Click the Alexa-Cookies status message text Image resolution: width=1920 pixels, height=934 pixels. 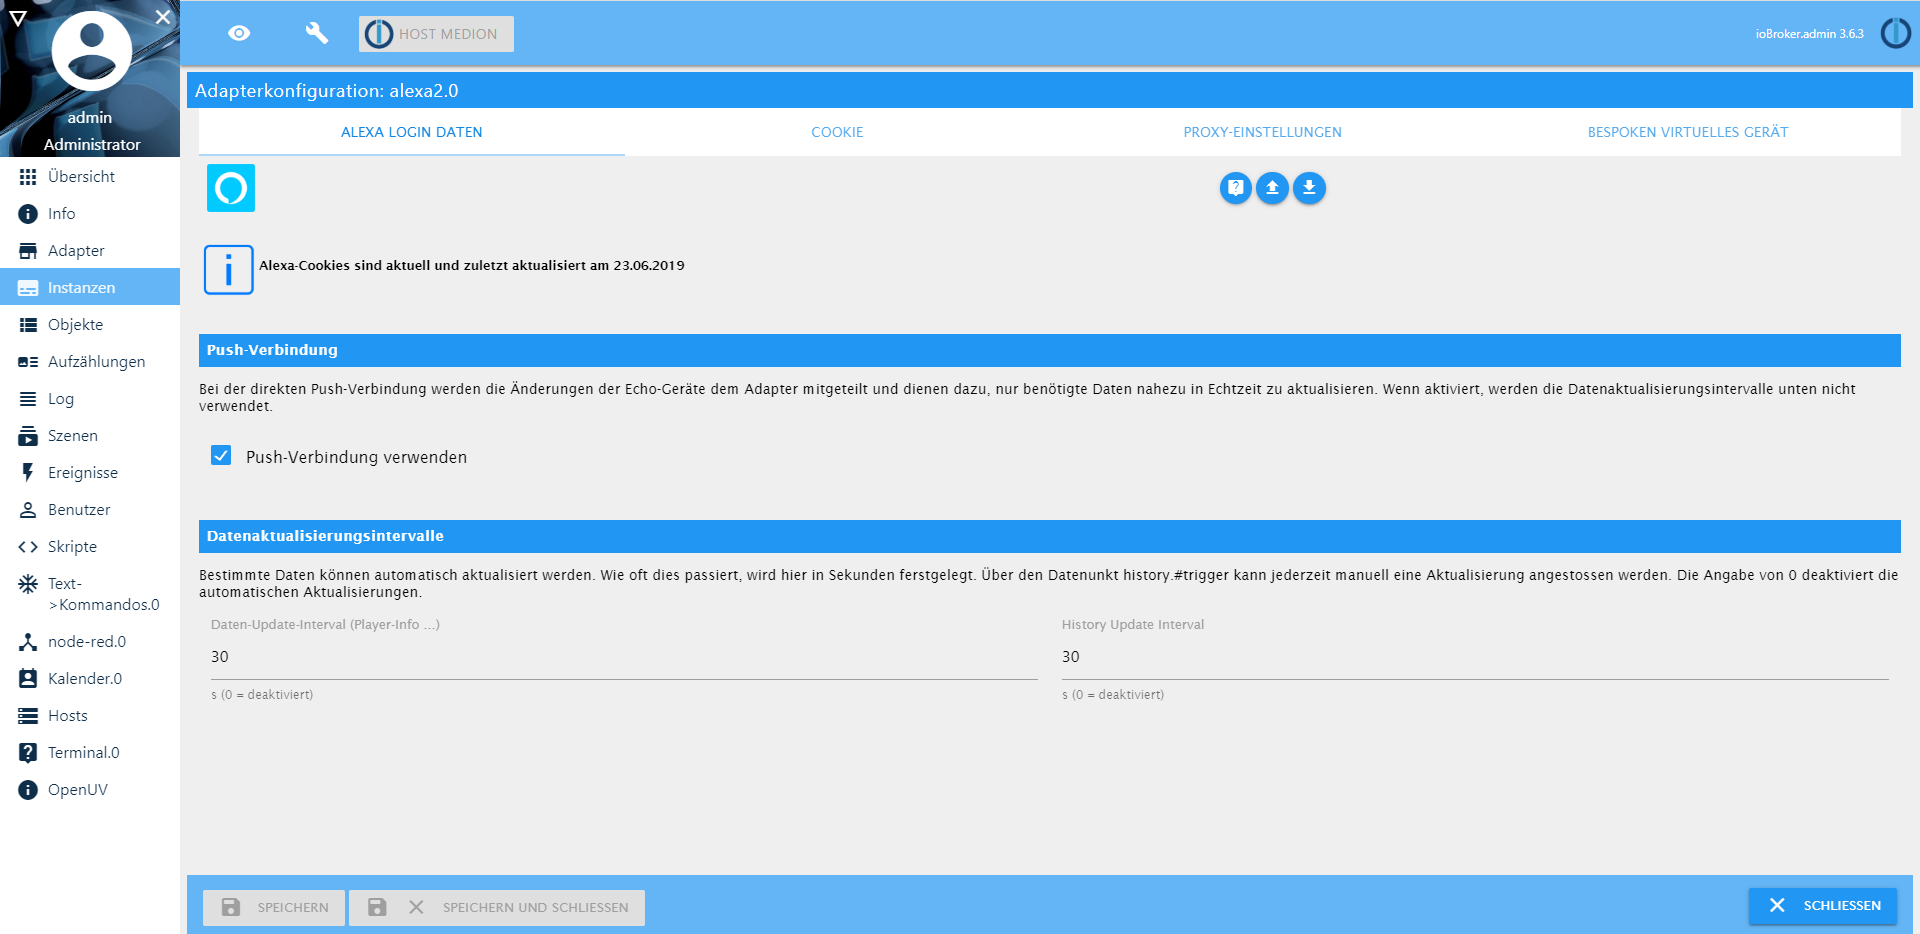[x=472, y=266]
